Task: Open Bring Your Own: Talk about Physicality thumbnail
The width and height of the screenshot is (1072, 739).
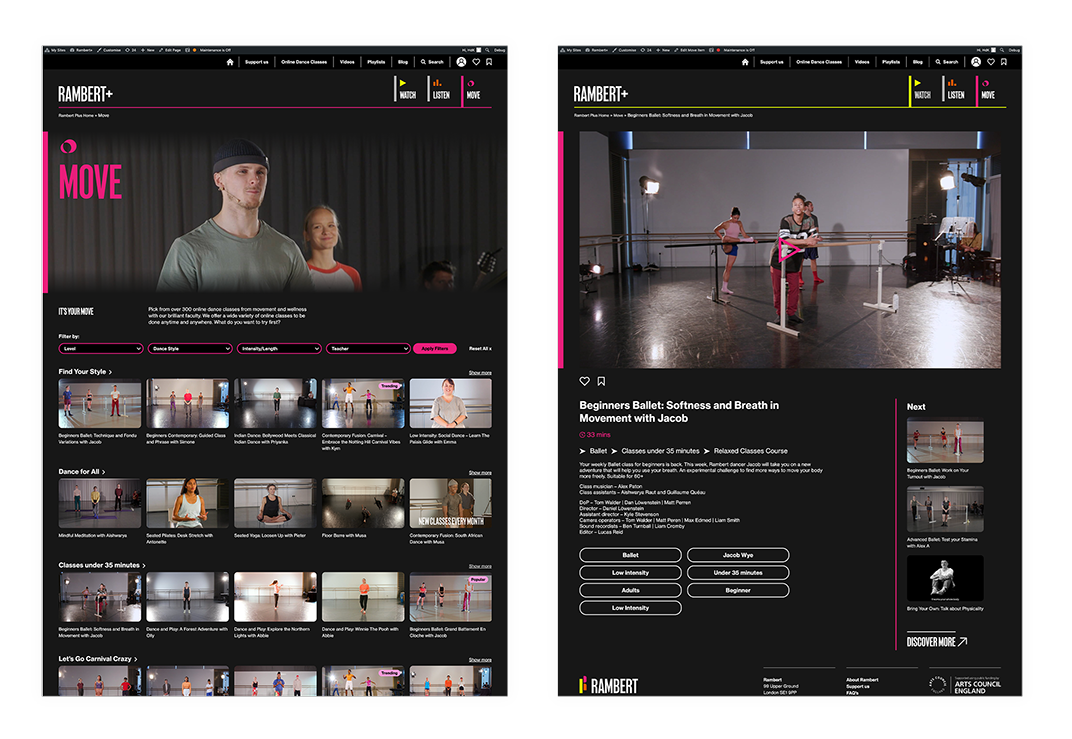Action: (945, 578)
